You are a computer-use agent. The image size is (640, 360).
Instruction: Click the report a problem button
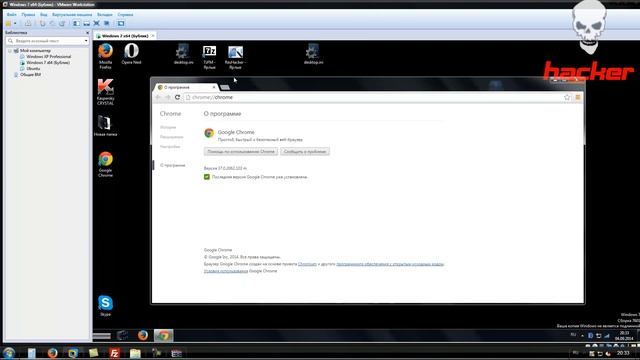[305, 151]
